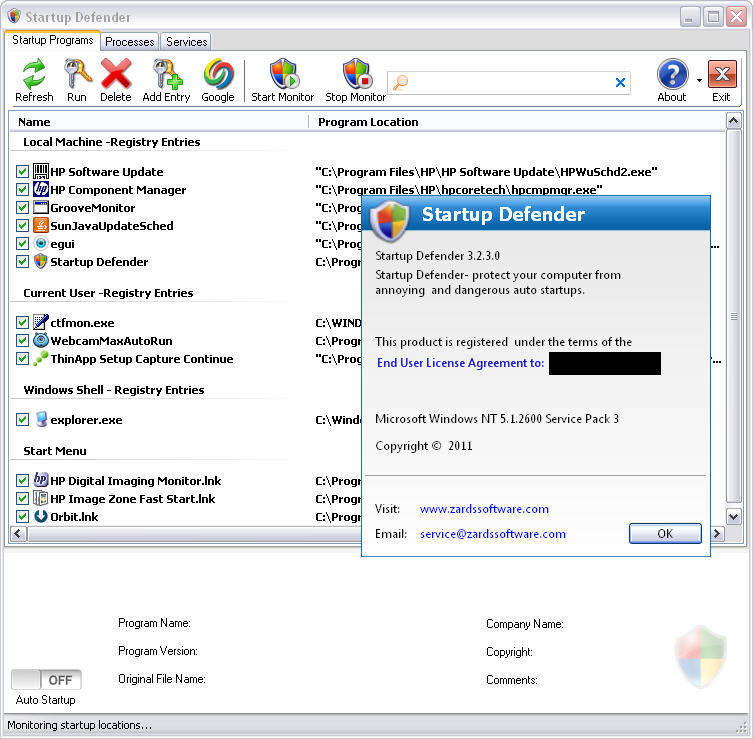This screenshot has width=753, height=739.
Task: Click the ThinApp Setup Capture icon
Action: (x=41, y=358)
